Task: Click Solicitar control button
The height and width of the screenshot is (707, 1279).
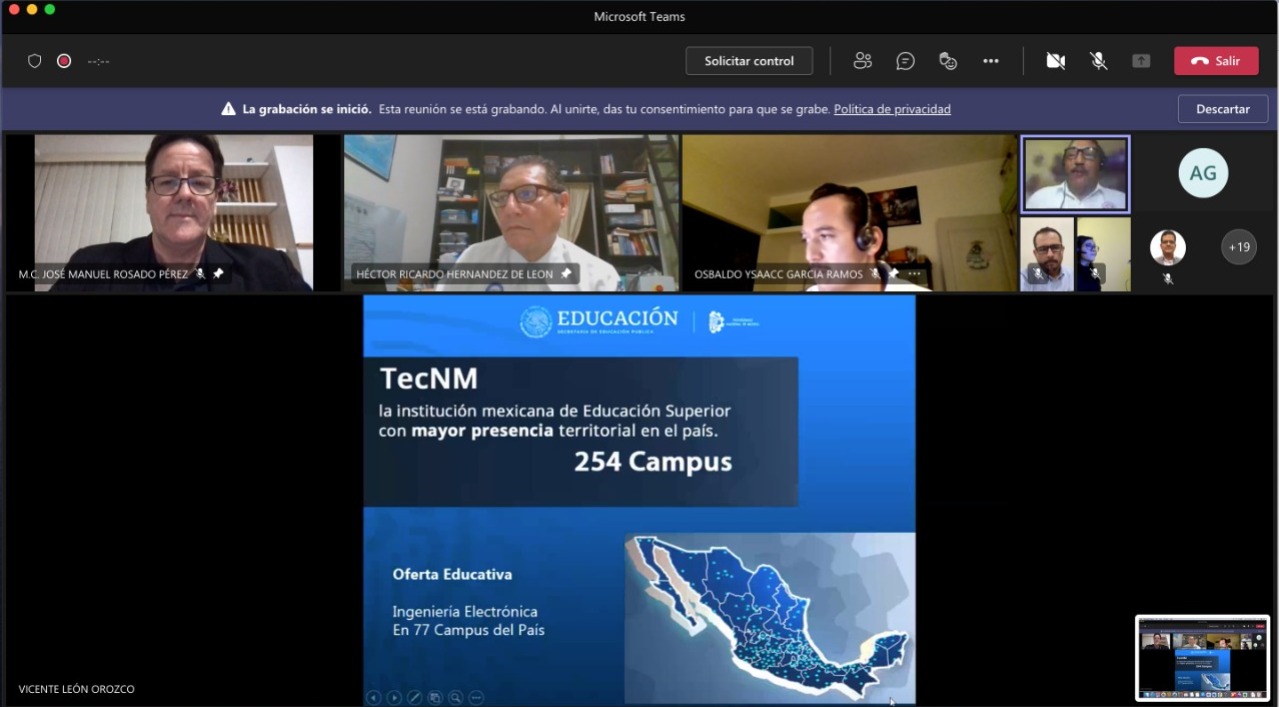Action: [749, 61]
